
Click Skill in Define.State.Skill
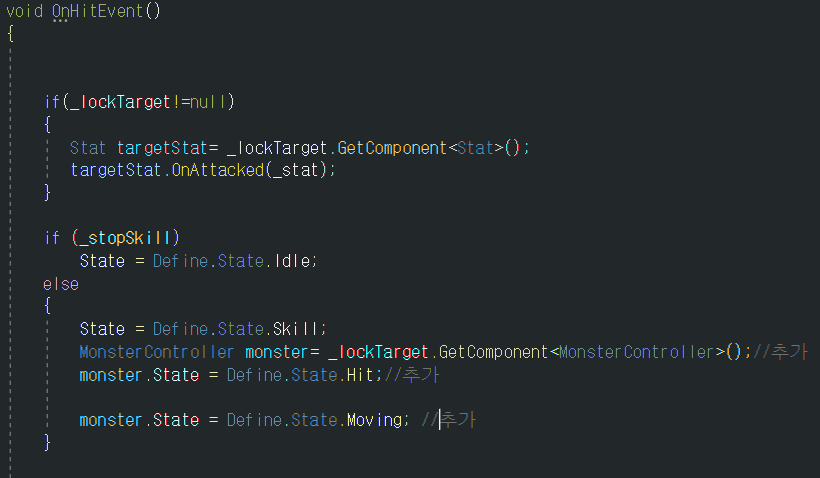tap(295, 329)
